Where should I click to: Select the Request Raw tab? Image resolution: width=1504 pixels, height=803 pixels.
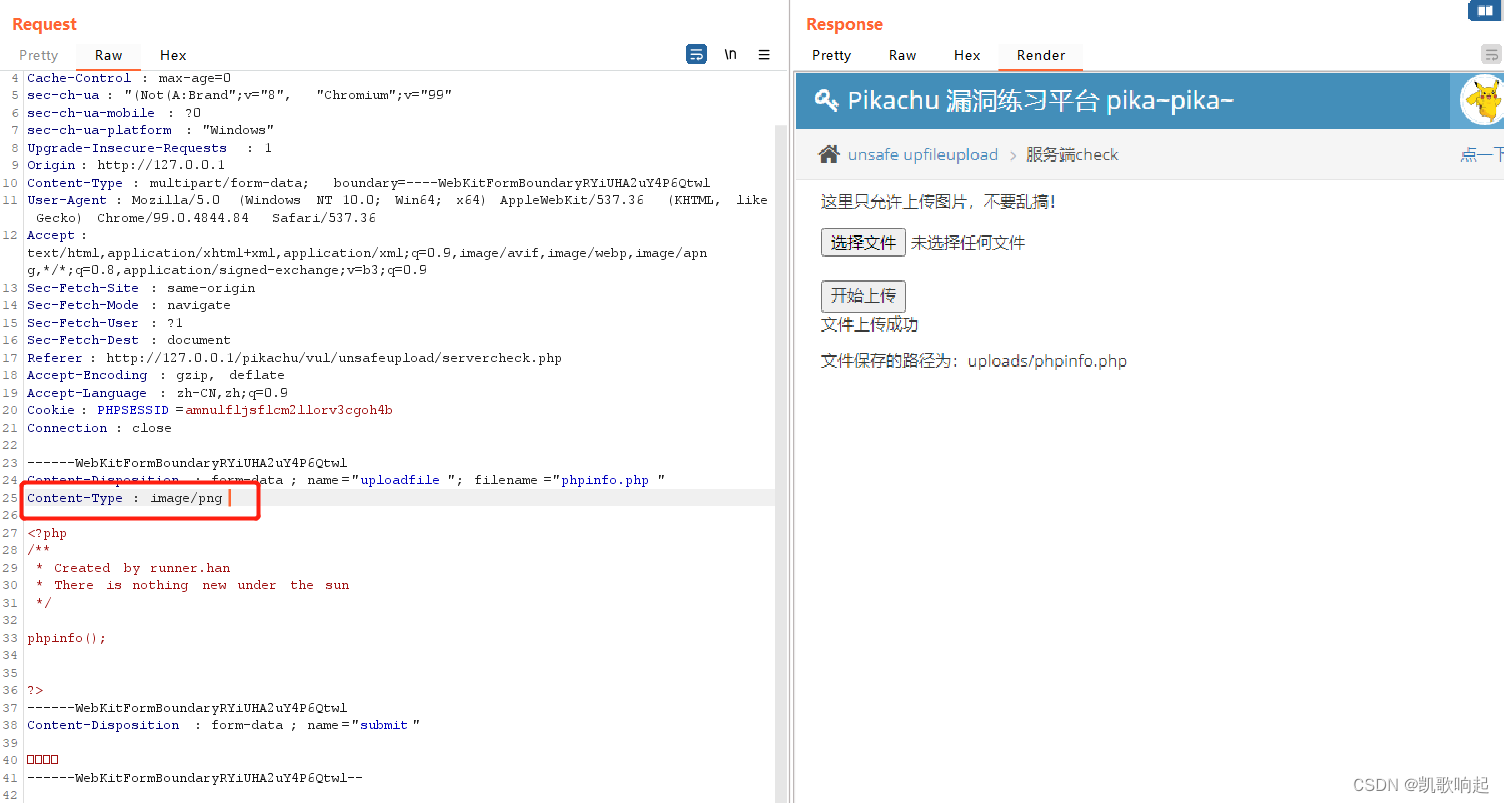click(x=109, y=55)
